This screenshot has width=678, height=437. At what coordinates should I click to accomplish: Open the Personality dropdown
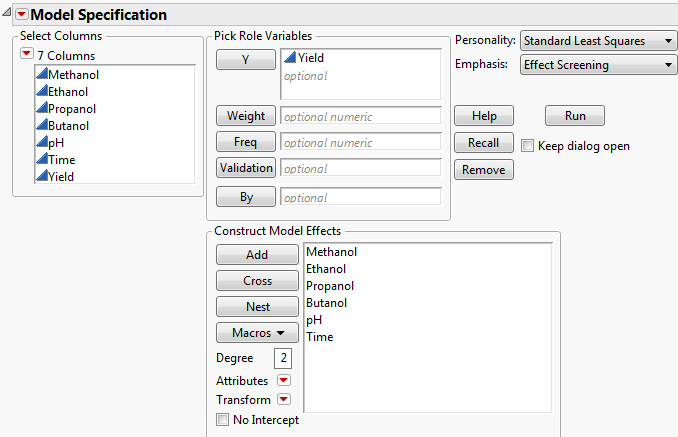coord(599,41)
